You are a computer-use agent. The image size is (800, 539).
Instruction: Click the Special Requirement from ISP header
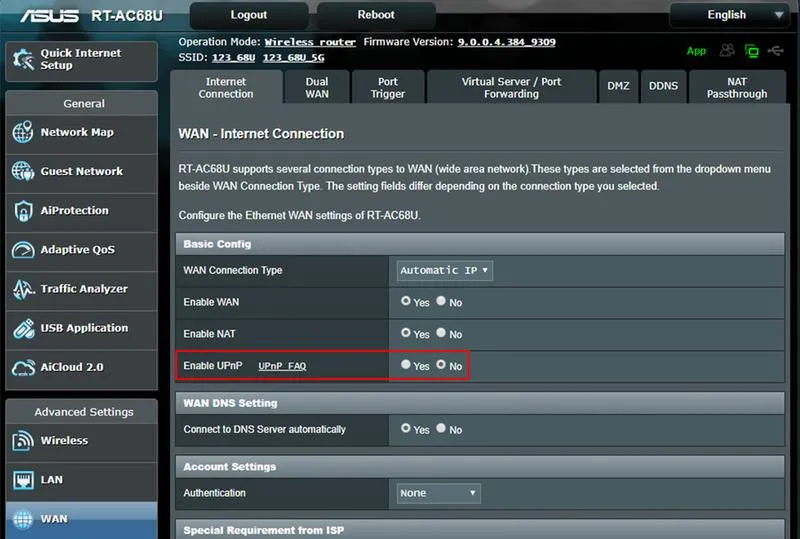point(480,530)
